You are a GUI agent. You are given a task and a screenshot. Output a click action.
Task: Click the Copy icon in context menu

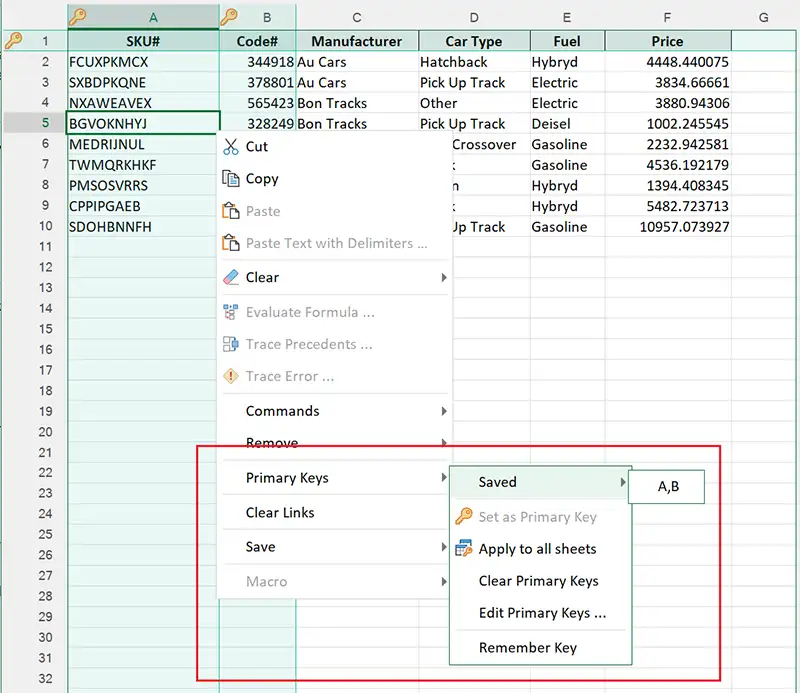pos(231,179)
